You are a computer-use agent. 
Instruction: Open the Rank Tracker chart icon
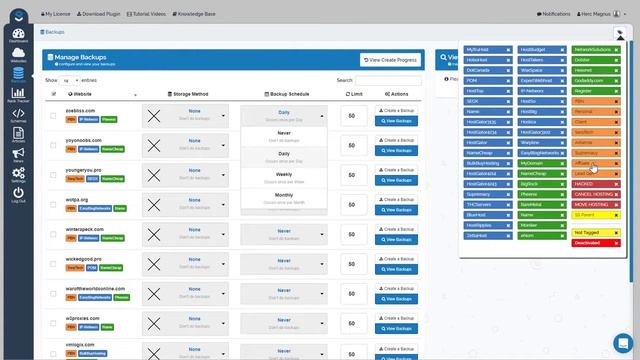(18, 95)
